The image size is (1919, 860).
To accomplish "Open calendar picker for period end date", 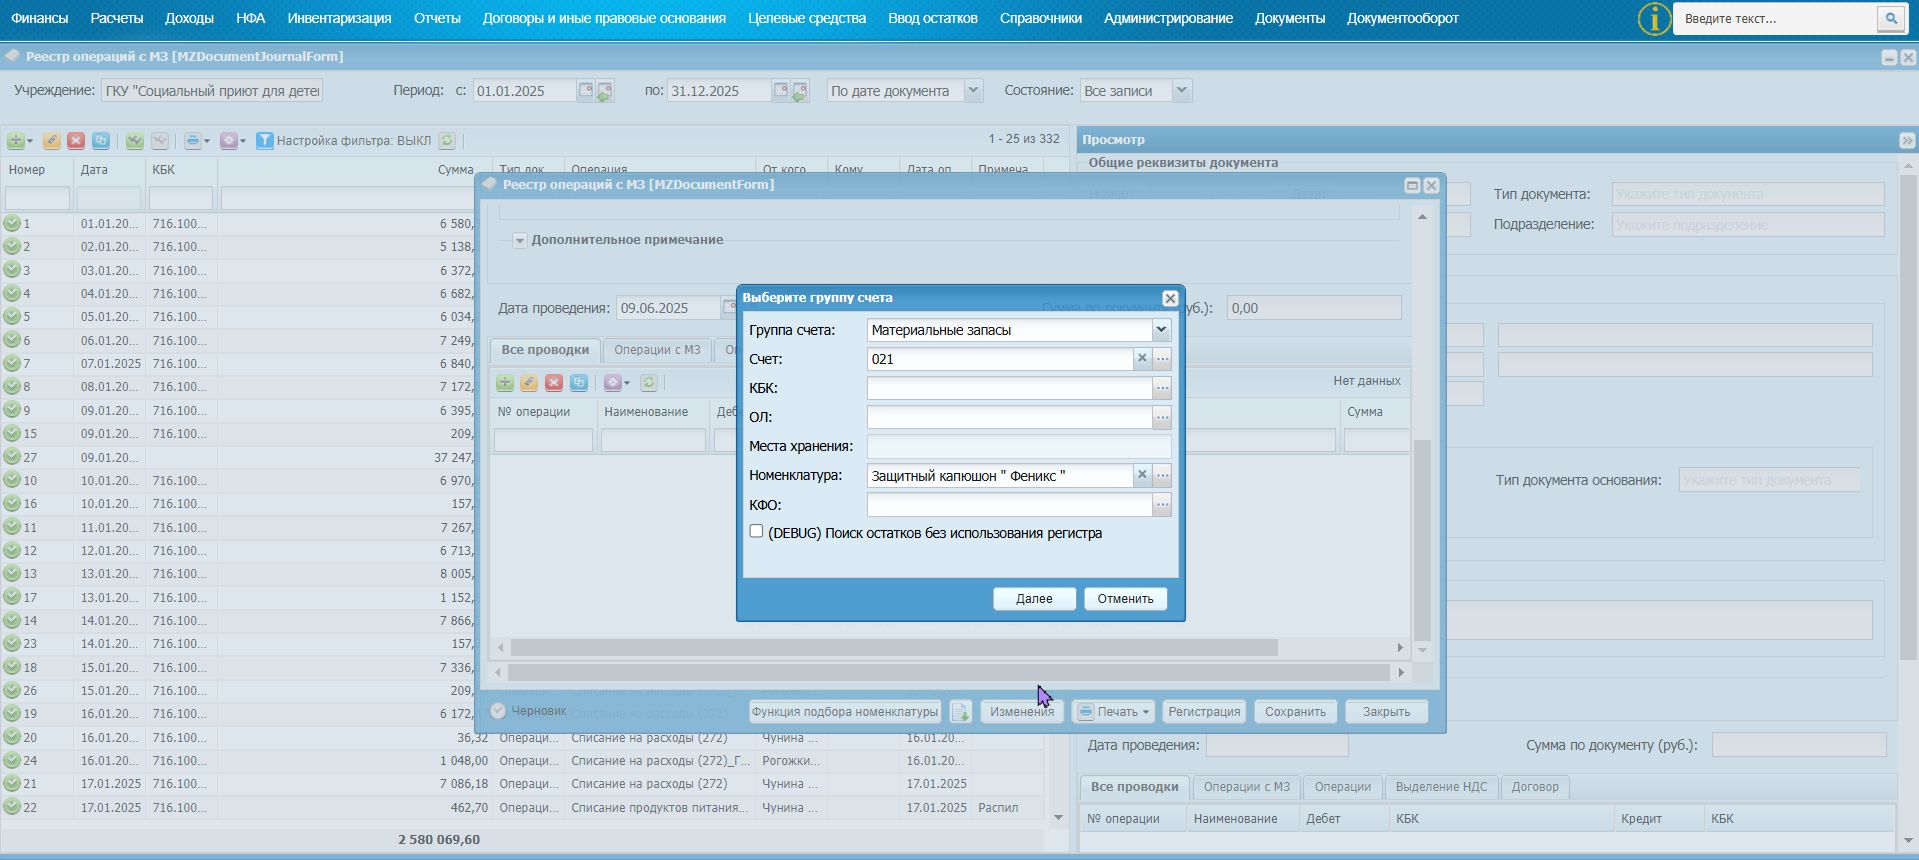I will (781, 90).
